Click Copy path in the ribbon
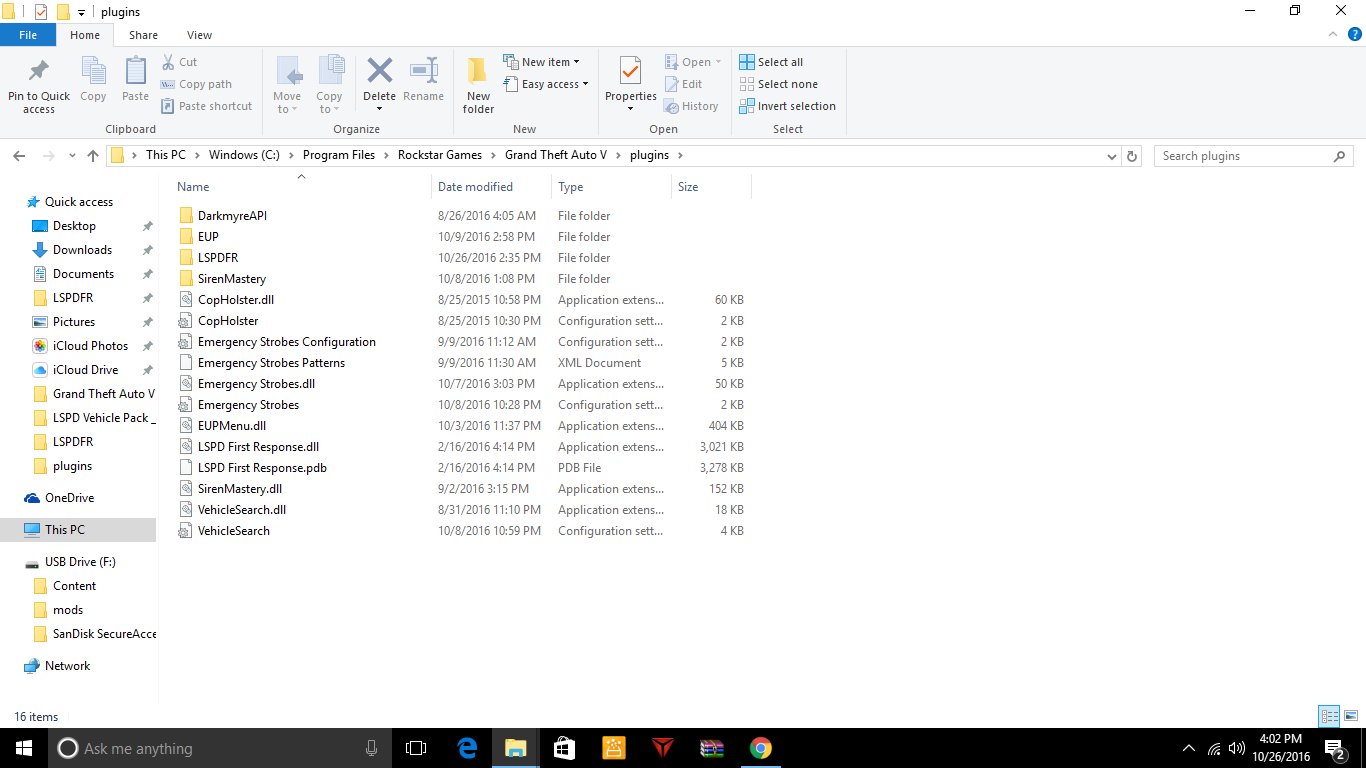This screenshot has width=1366, height=768. (x=196, y=84)
